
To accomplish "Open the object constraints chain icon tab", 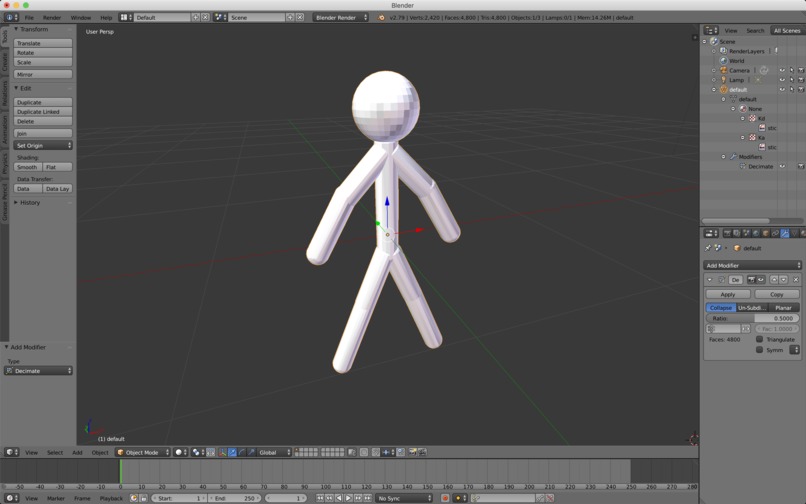I will pos(775,233).
